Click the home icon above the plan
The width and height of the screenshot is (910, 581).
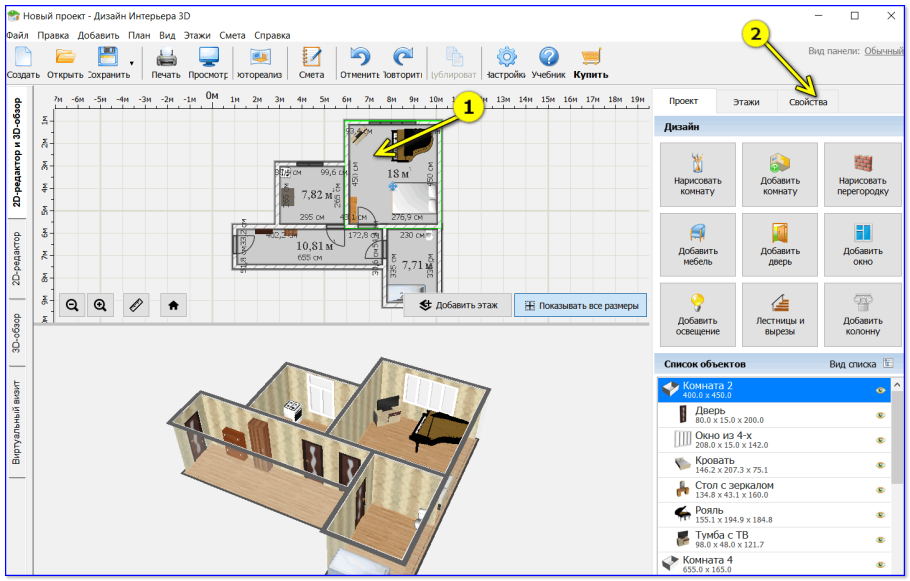tap(172, 305)
